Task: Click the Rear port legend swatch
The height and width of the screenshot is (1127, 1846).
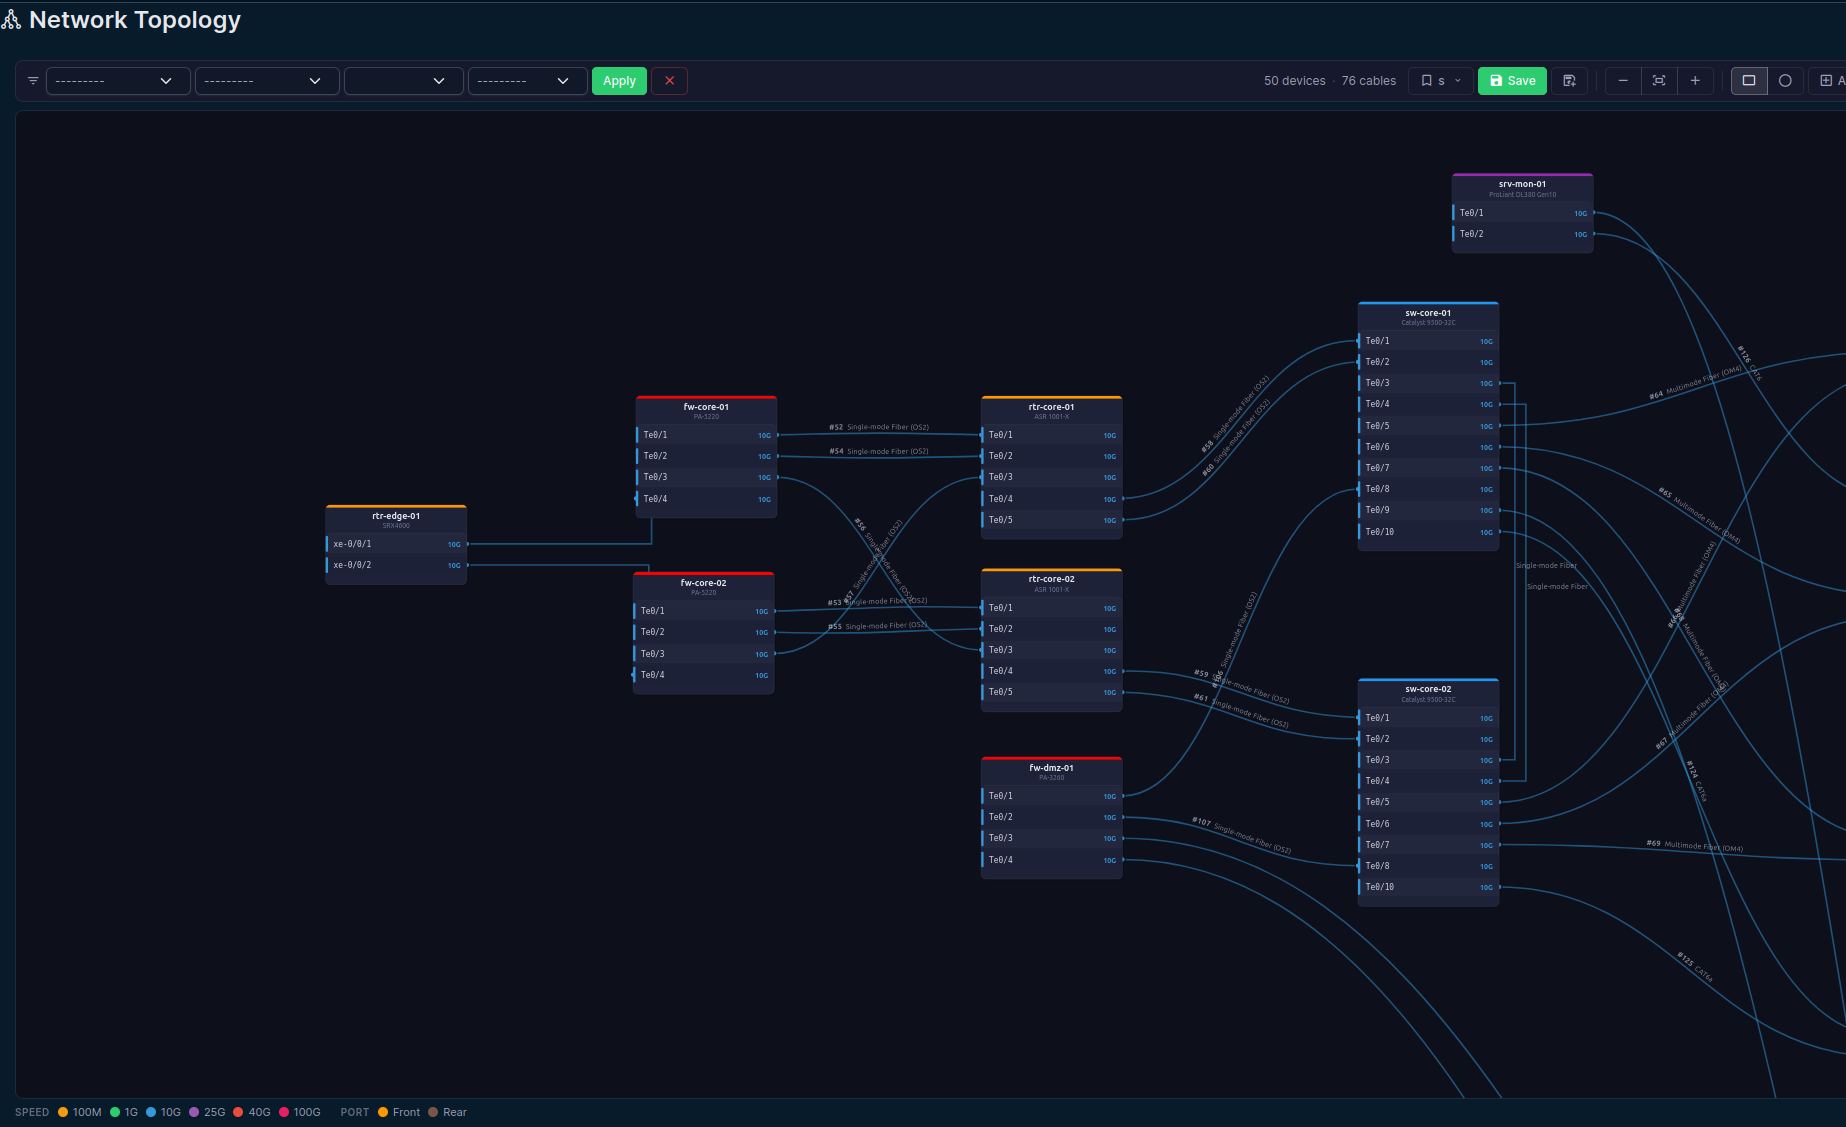Action: click(433, 1112)
